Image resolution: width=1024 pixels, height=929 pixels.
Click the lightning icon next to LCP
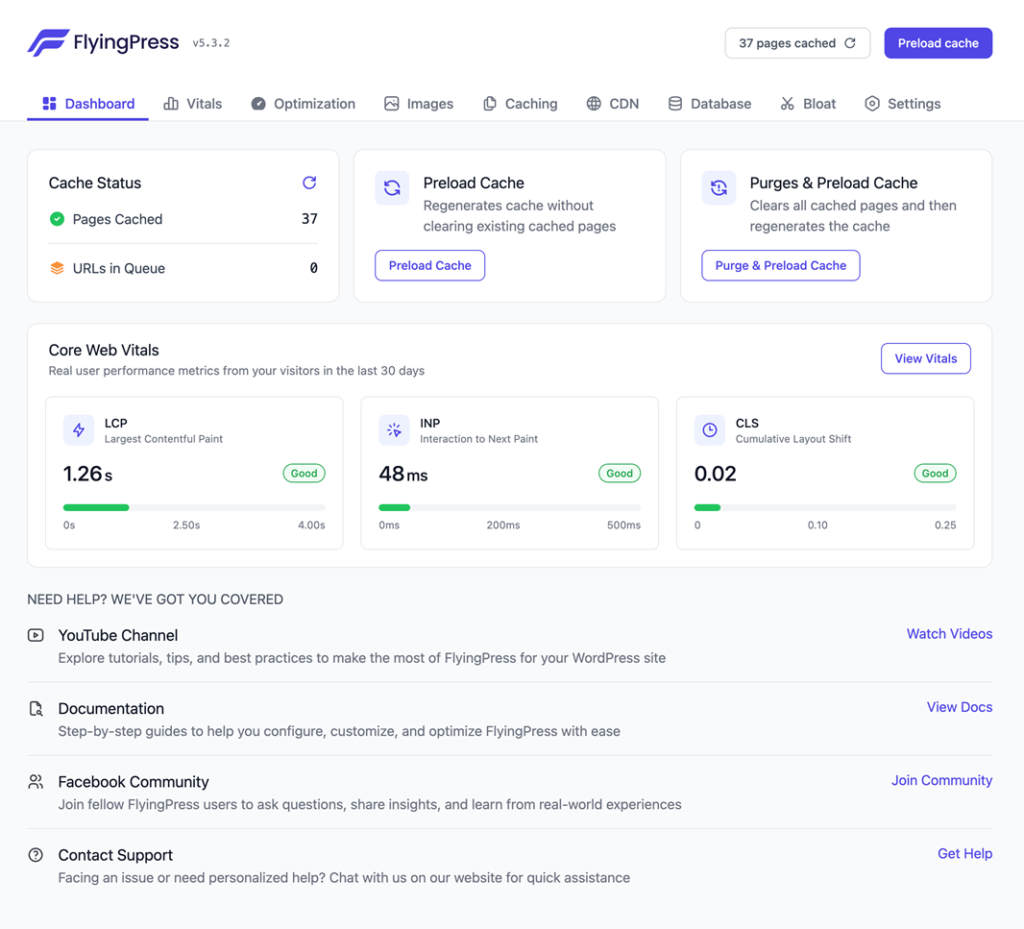coord(78,429)
